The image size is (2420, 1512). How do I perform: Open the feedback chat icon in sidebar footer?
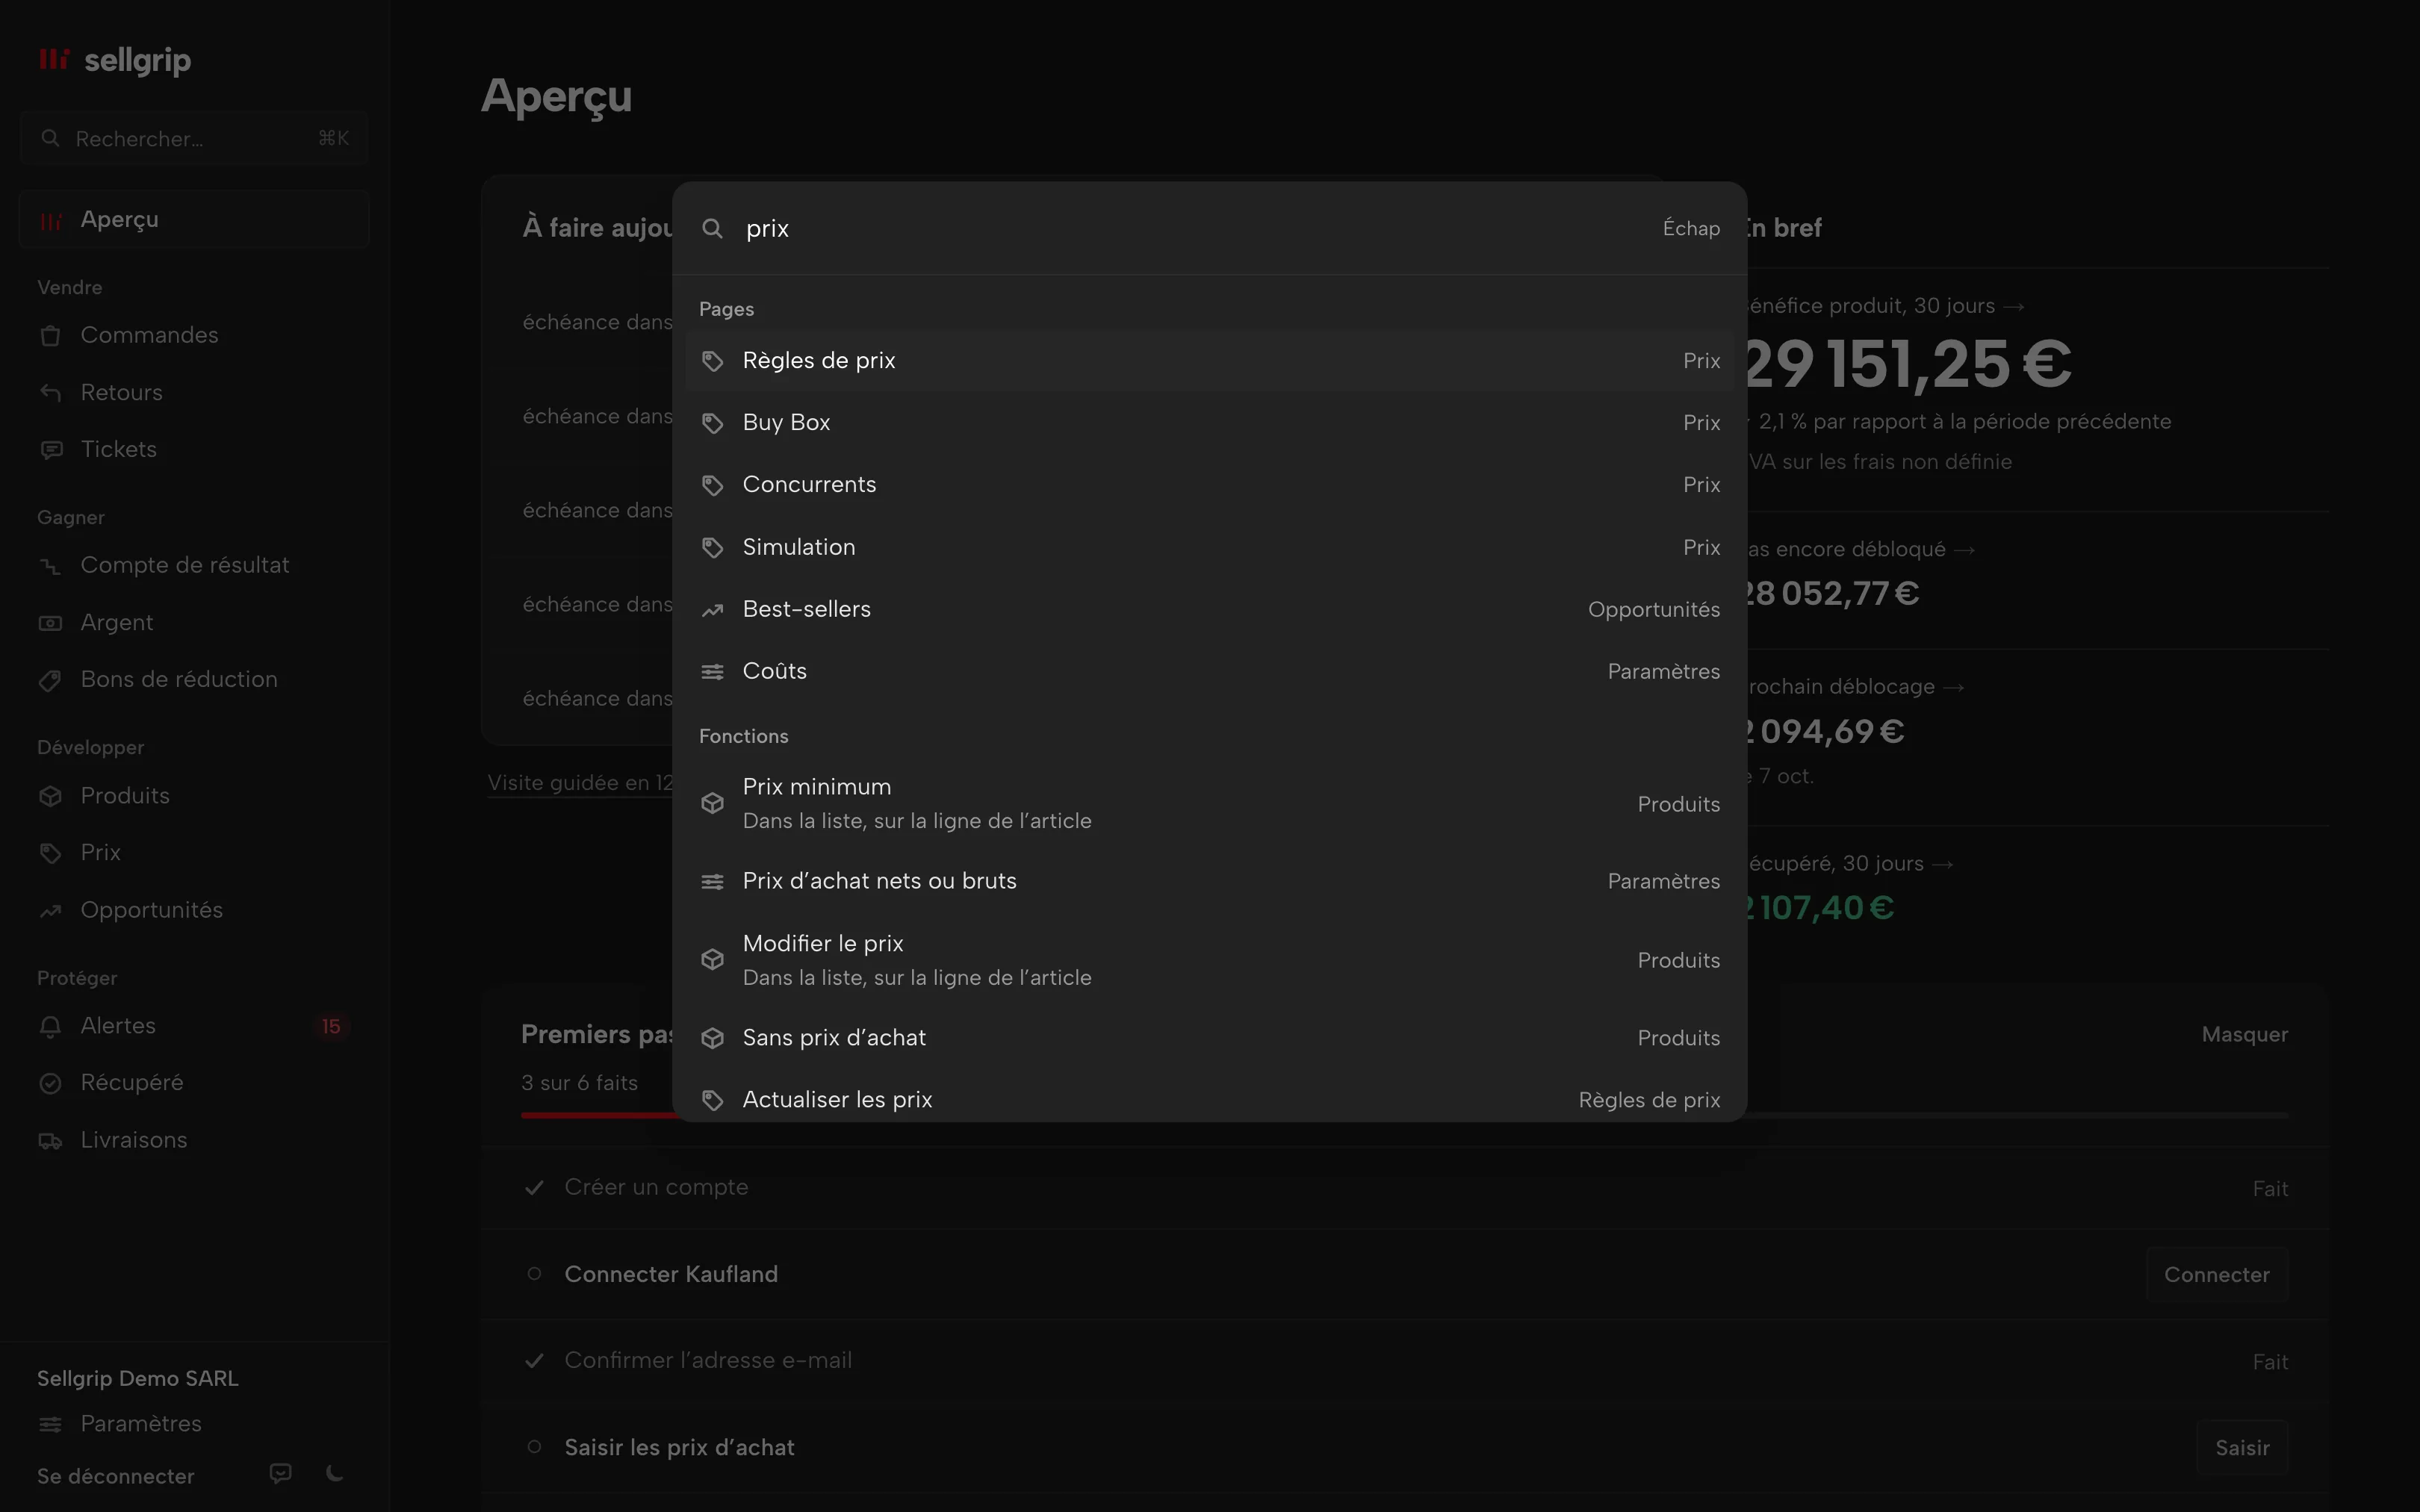[x=281, y=1473]
